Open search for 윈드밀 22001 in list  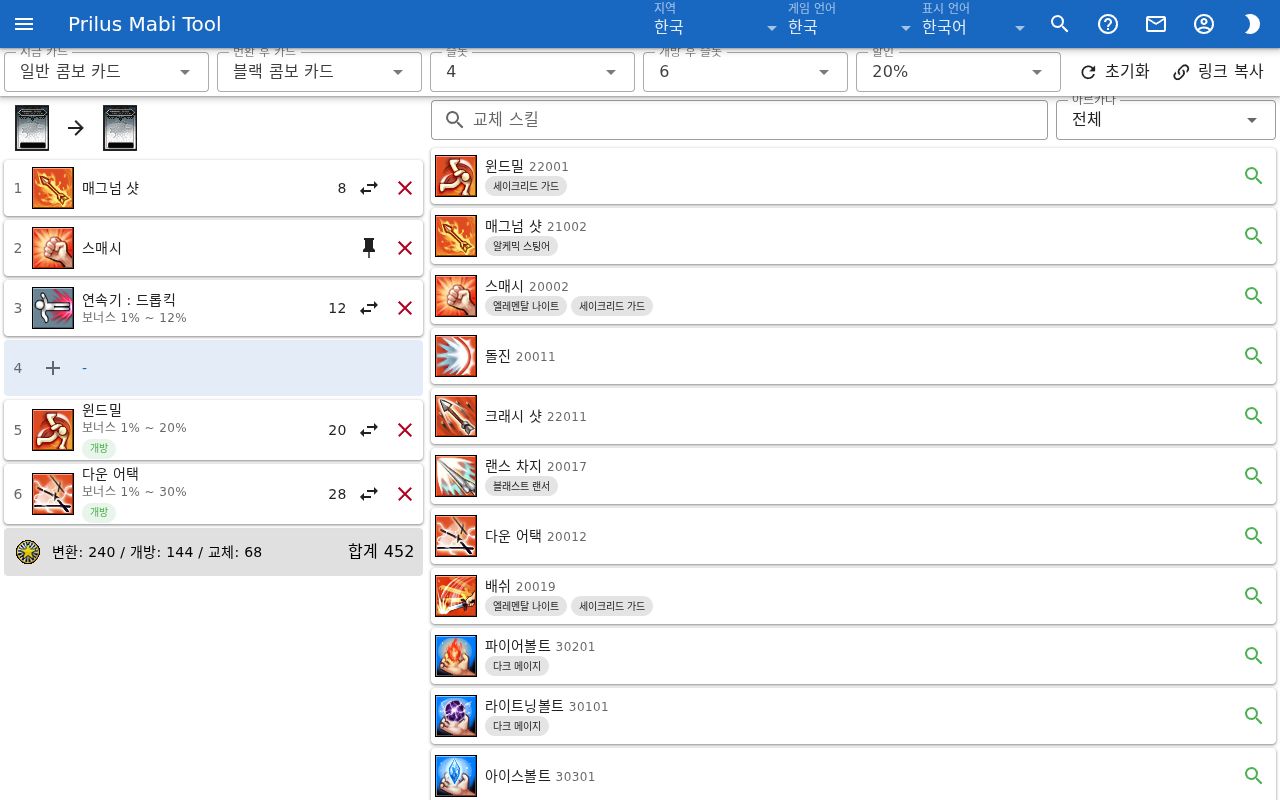[1253, 176]
